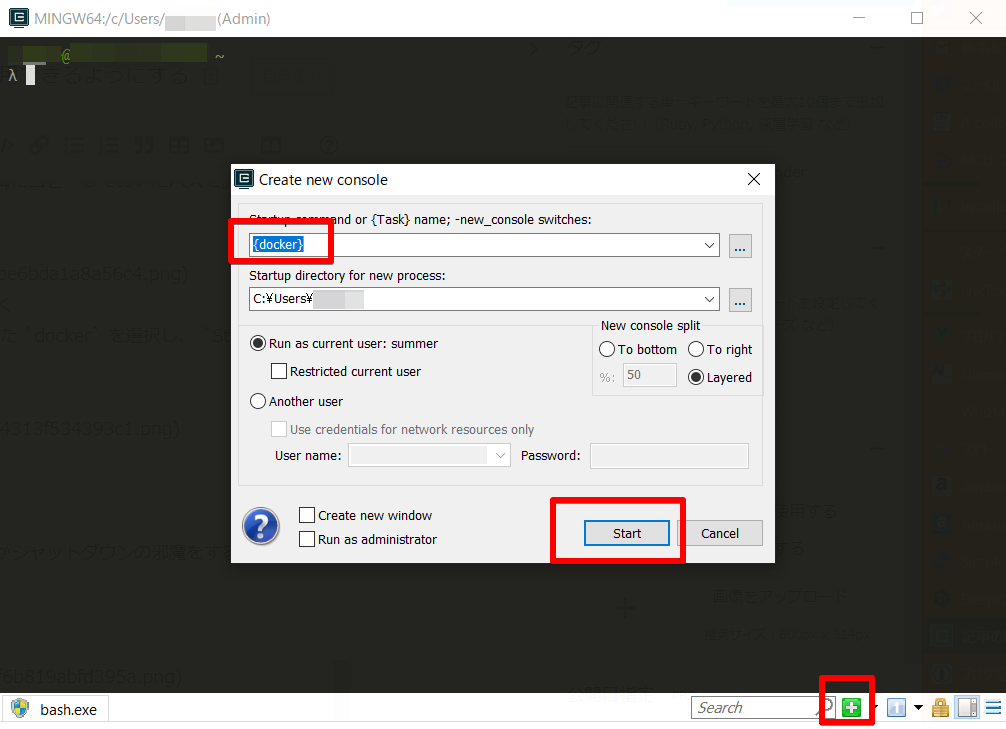Click the blue help question mark icon

[260, 526]
